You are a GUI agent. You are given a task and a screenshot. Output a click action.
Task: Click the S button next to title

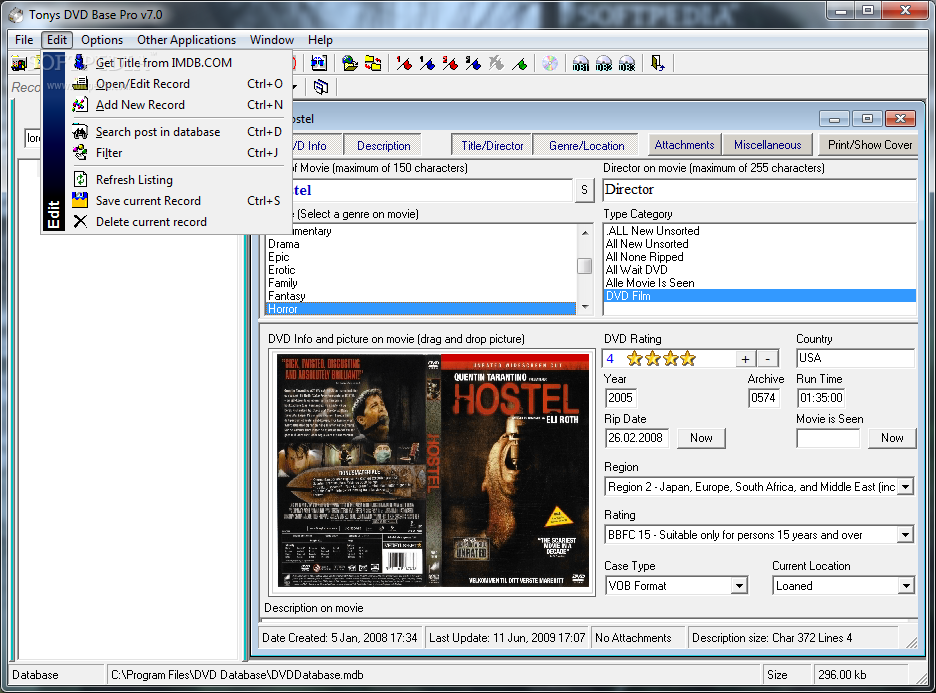point(584,190)
